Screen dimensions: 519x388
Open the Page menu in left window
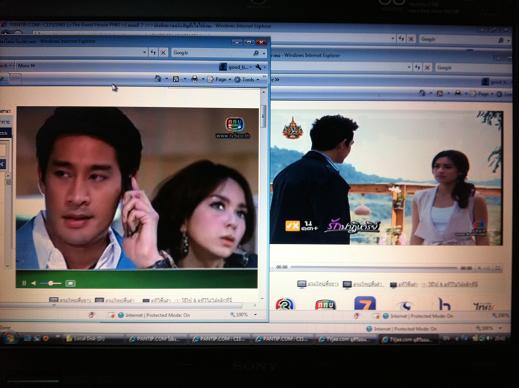pyautogui.click(x=219, y=79)
